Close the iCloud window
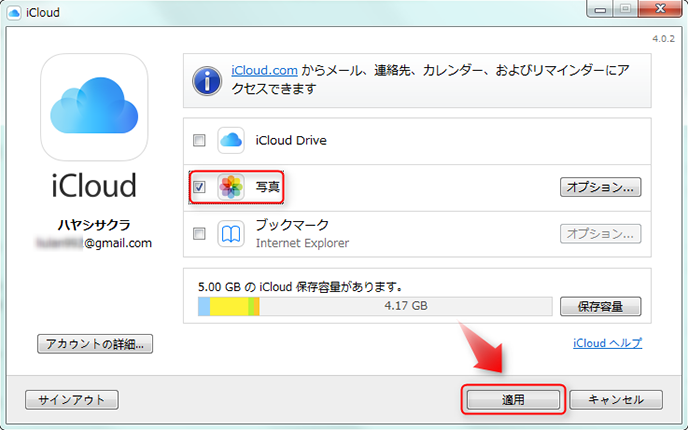688x430 pixels. click(x=660, y=8)
